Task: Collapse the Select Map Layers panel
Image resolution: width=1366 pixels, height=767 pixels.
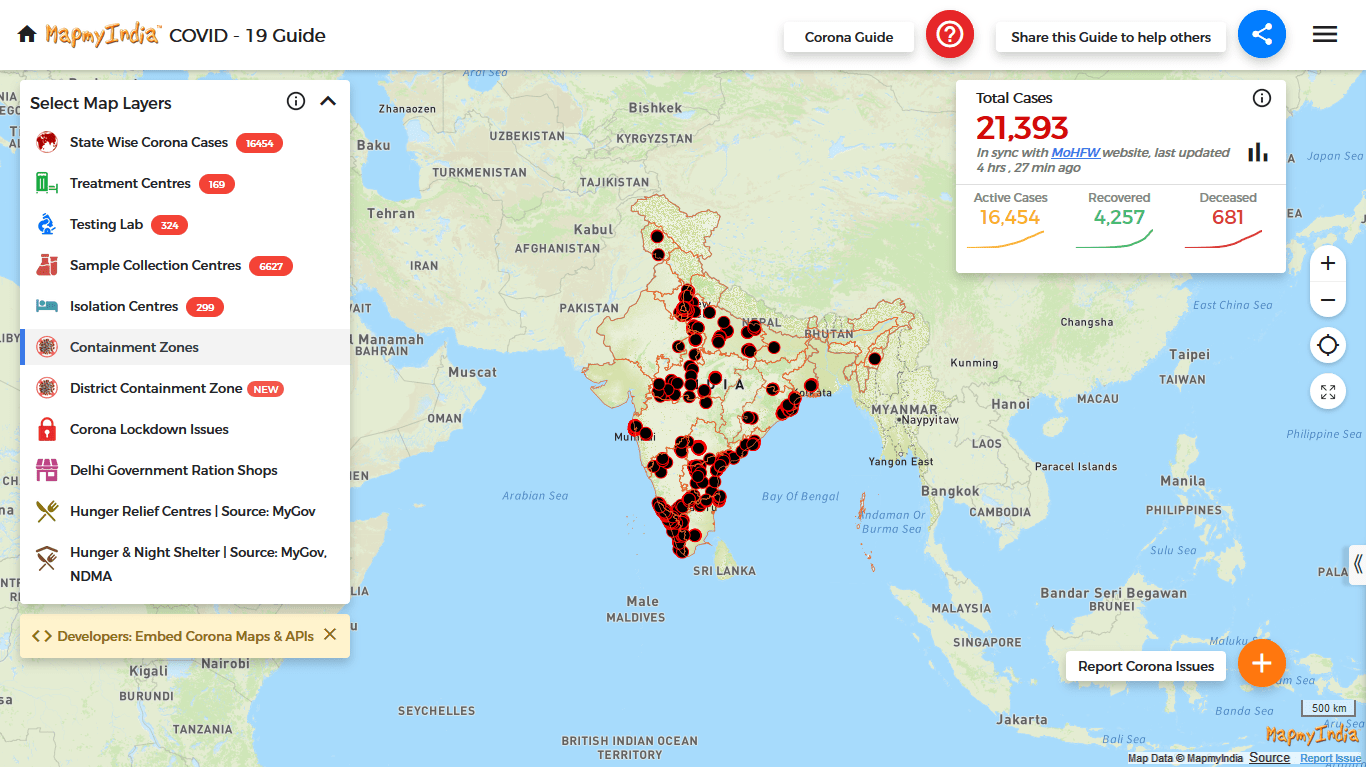Action: (328, 101)
